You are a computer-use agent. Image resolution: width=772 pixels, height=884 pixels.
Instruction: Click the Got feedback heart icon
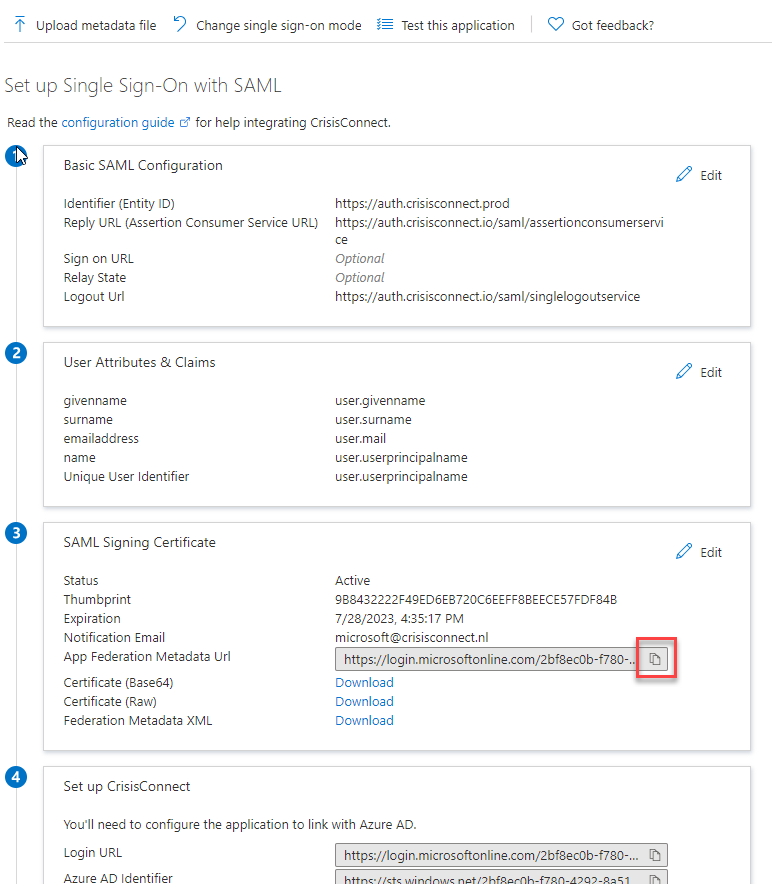coord(555,24)
